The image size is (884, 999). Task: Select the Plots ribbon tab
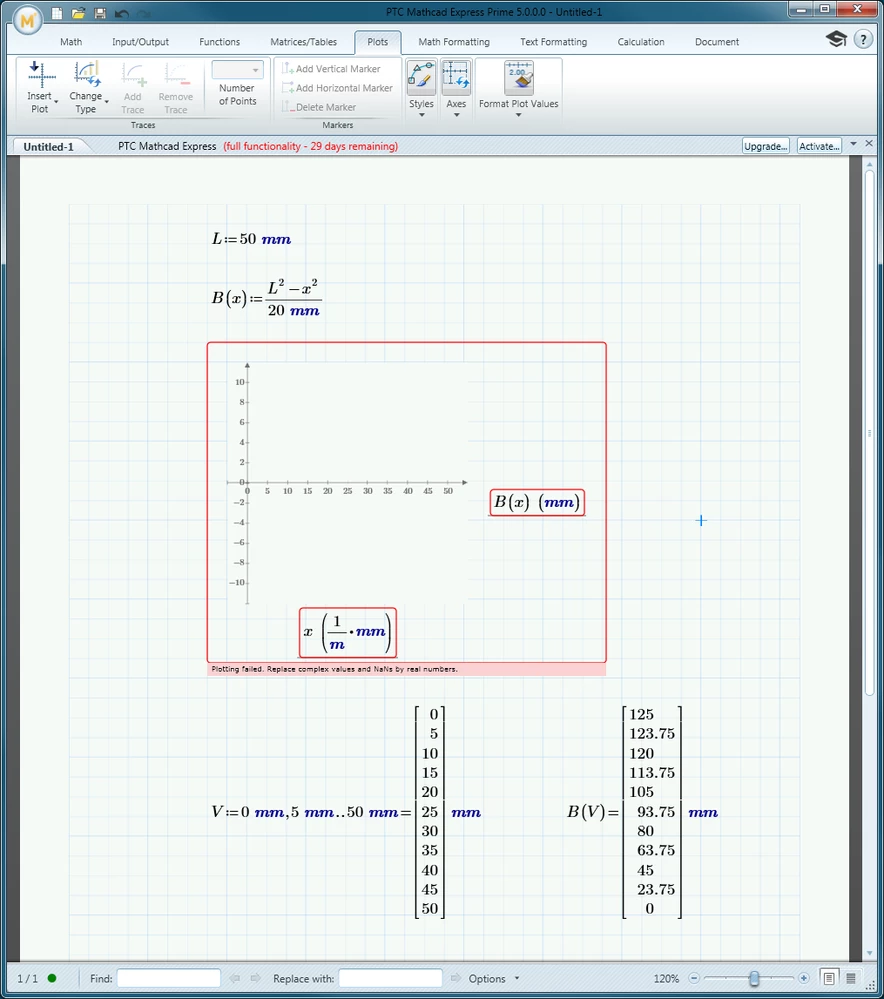click(377, 42)
